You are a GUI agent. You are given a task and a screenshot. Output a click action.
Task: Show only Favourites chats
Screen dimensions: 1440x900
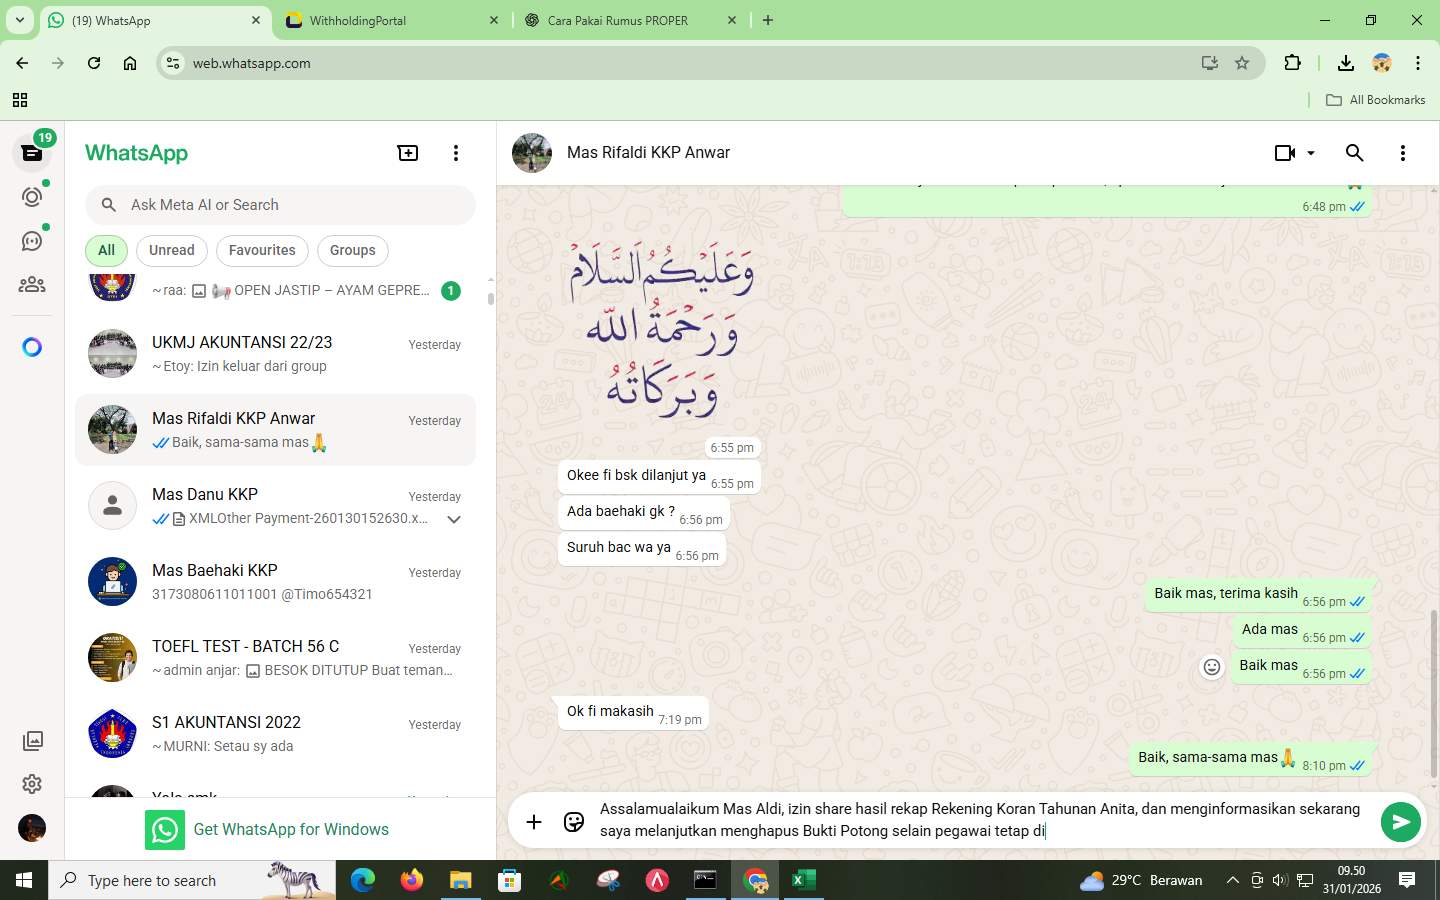[x=261, y=250]
